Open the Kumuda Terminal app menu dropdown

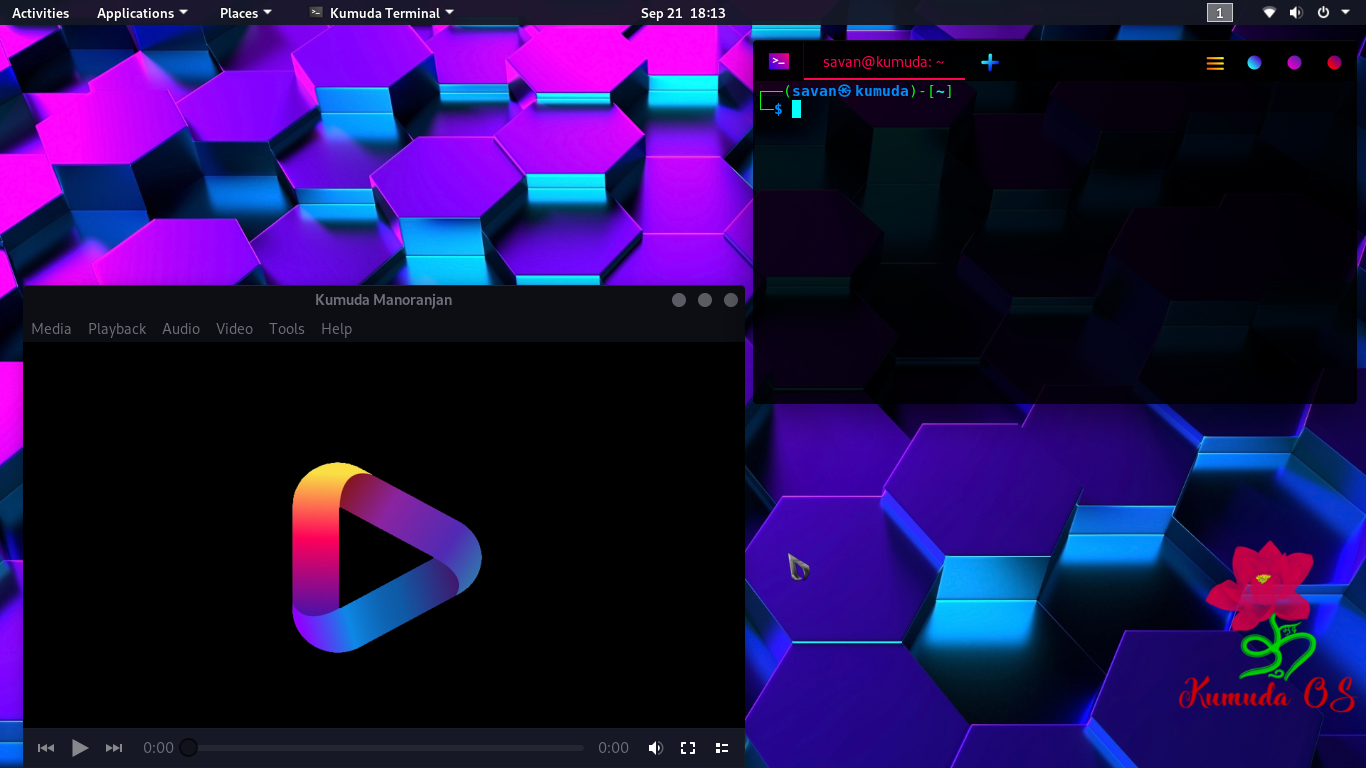(x=381, y=13)
